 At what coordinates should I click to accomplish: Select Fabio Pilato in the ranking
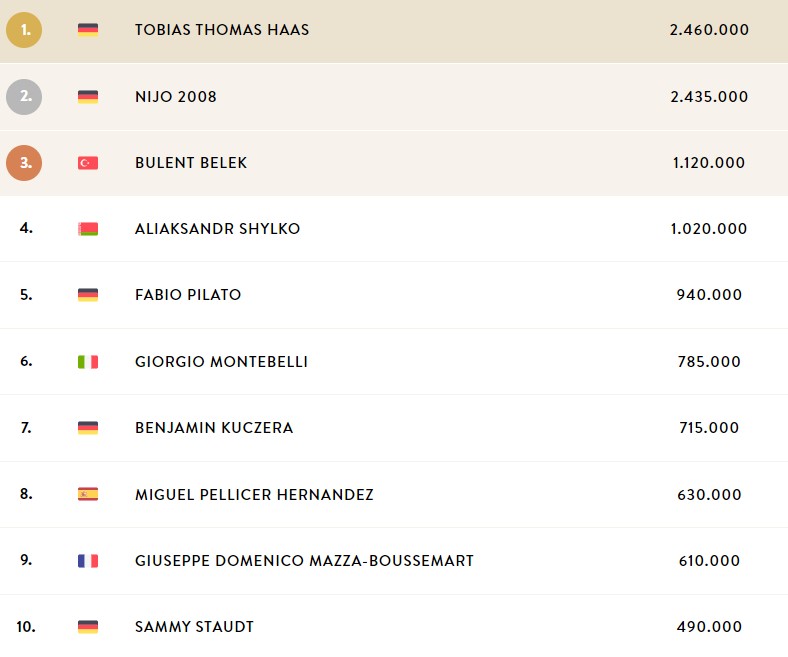[188, 295]
